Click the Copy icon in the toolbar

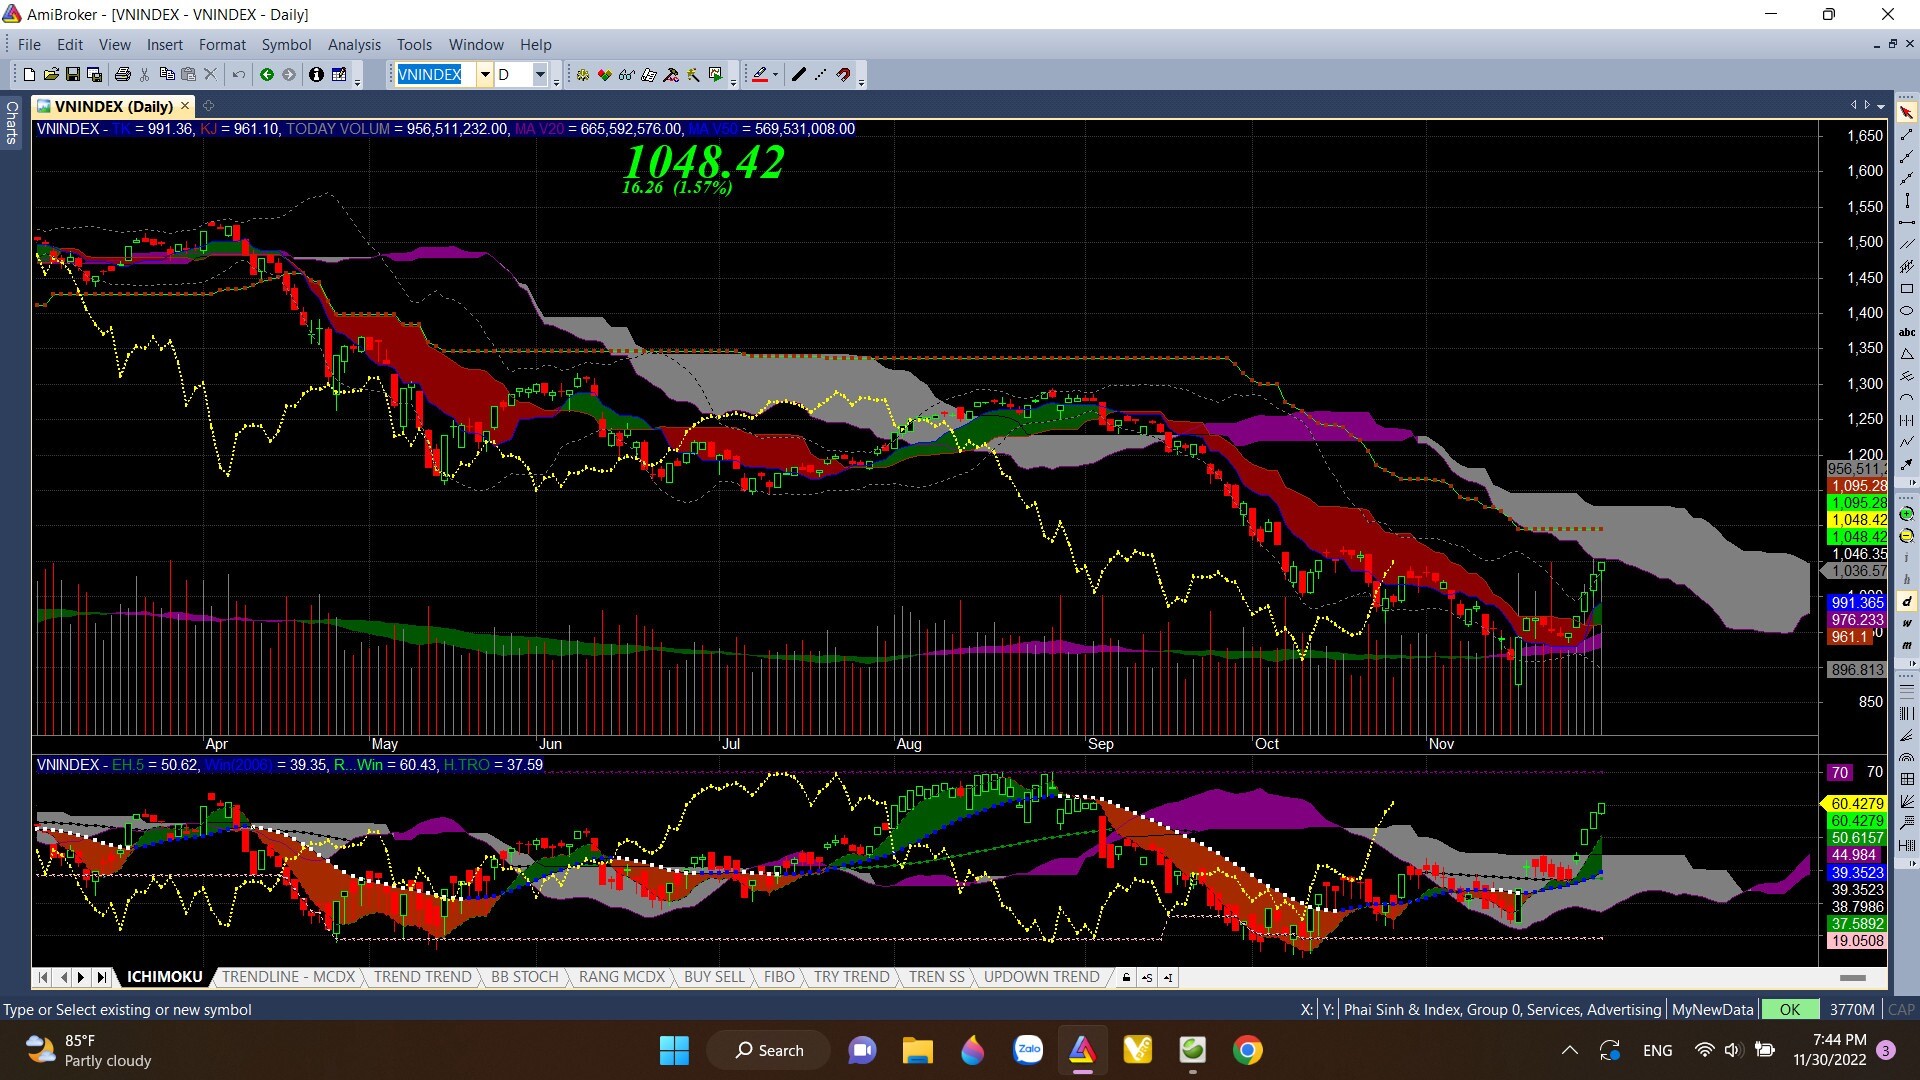(x=167, y=75)
